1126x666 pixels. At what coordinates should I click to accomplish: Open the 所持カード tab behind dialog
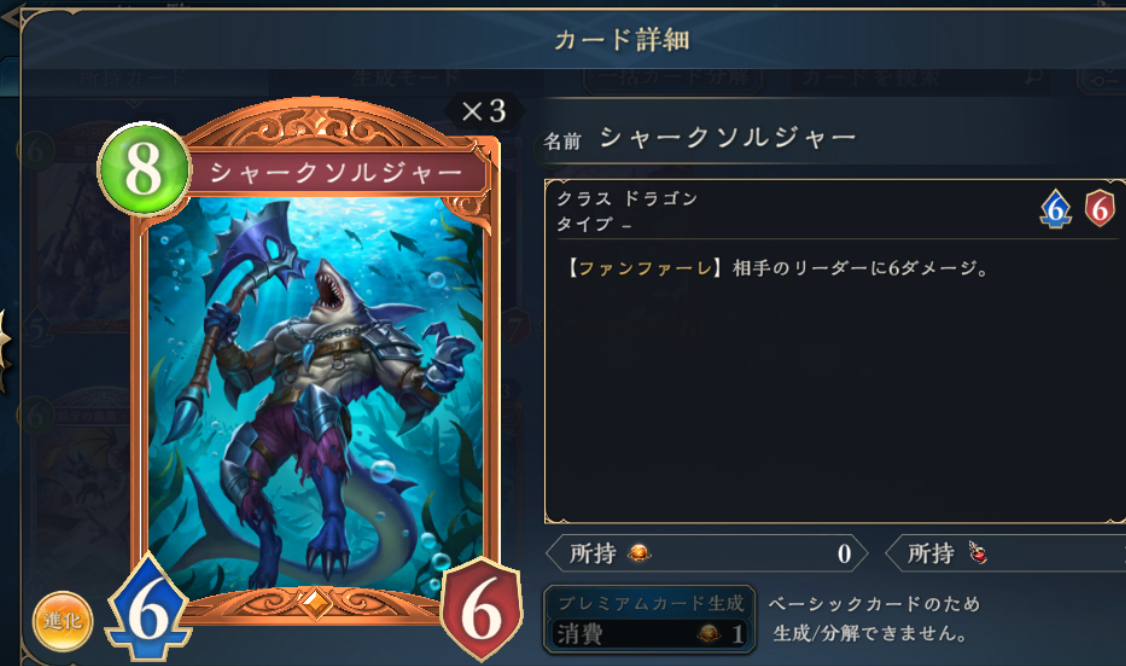pyautogui.click(x=133, y=77)
